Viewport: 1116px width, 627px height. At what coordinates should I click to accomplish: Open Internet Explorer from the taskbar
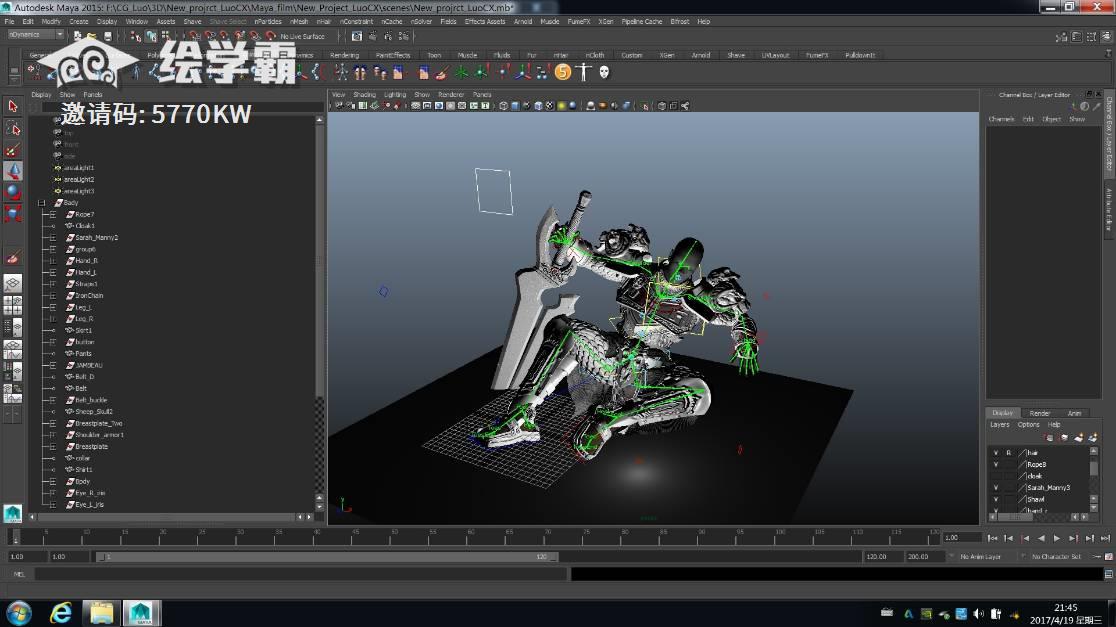[61, 612]
